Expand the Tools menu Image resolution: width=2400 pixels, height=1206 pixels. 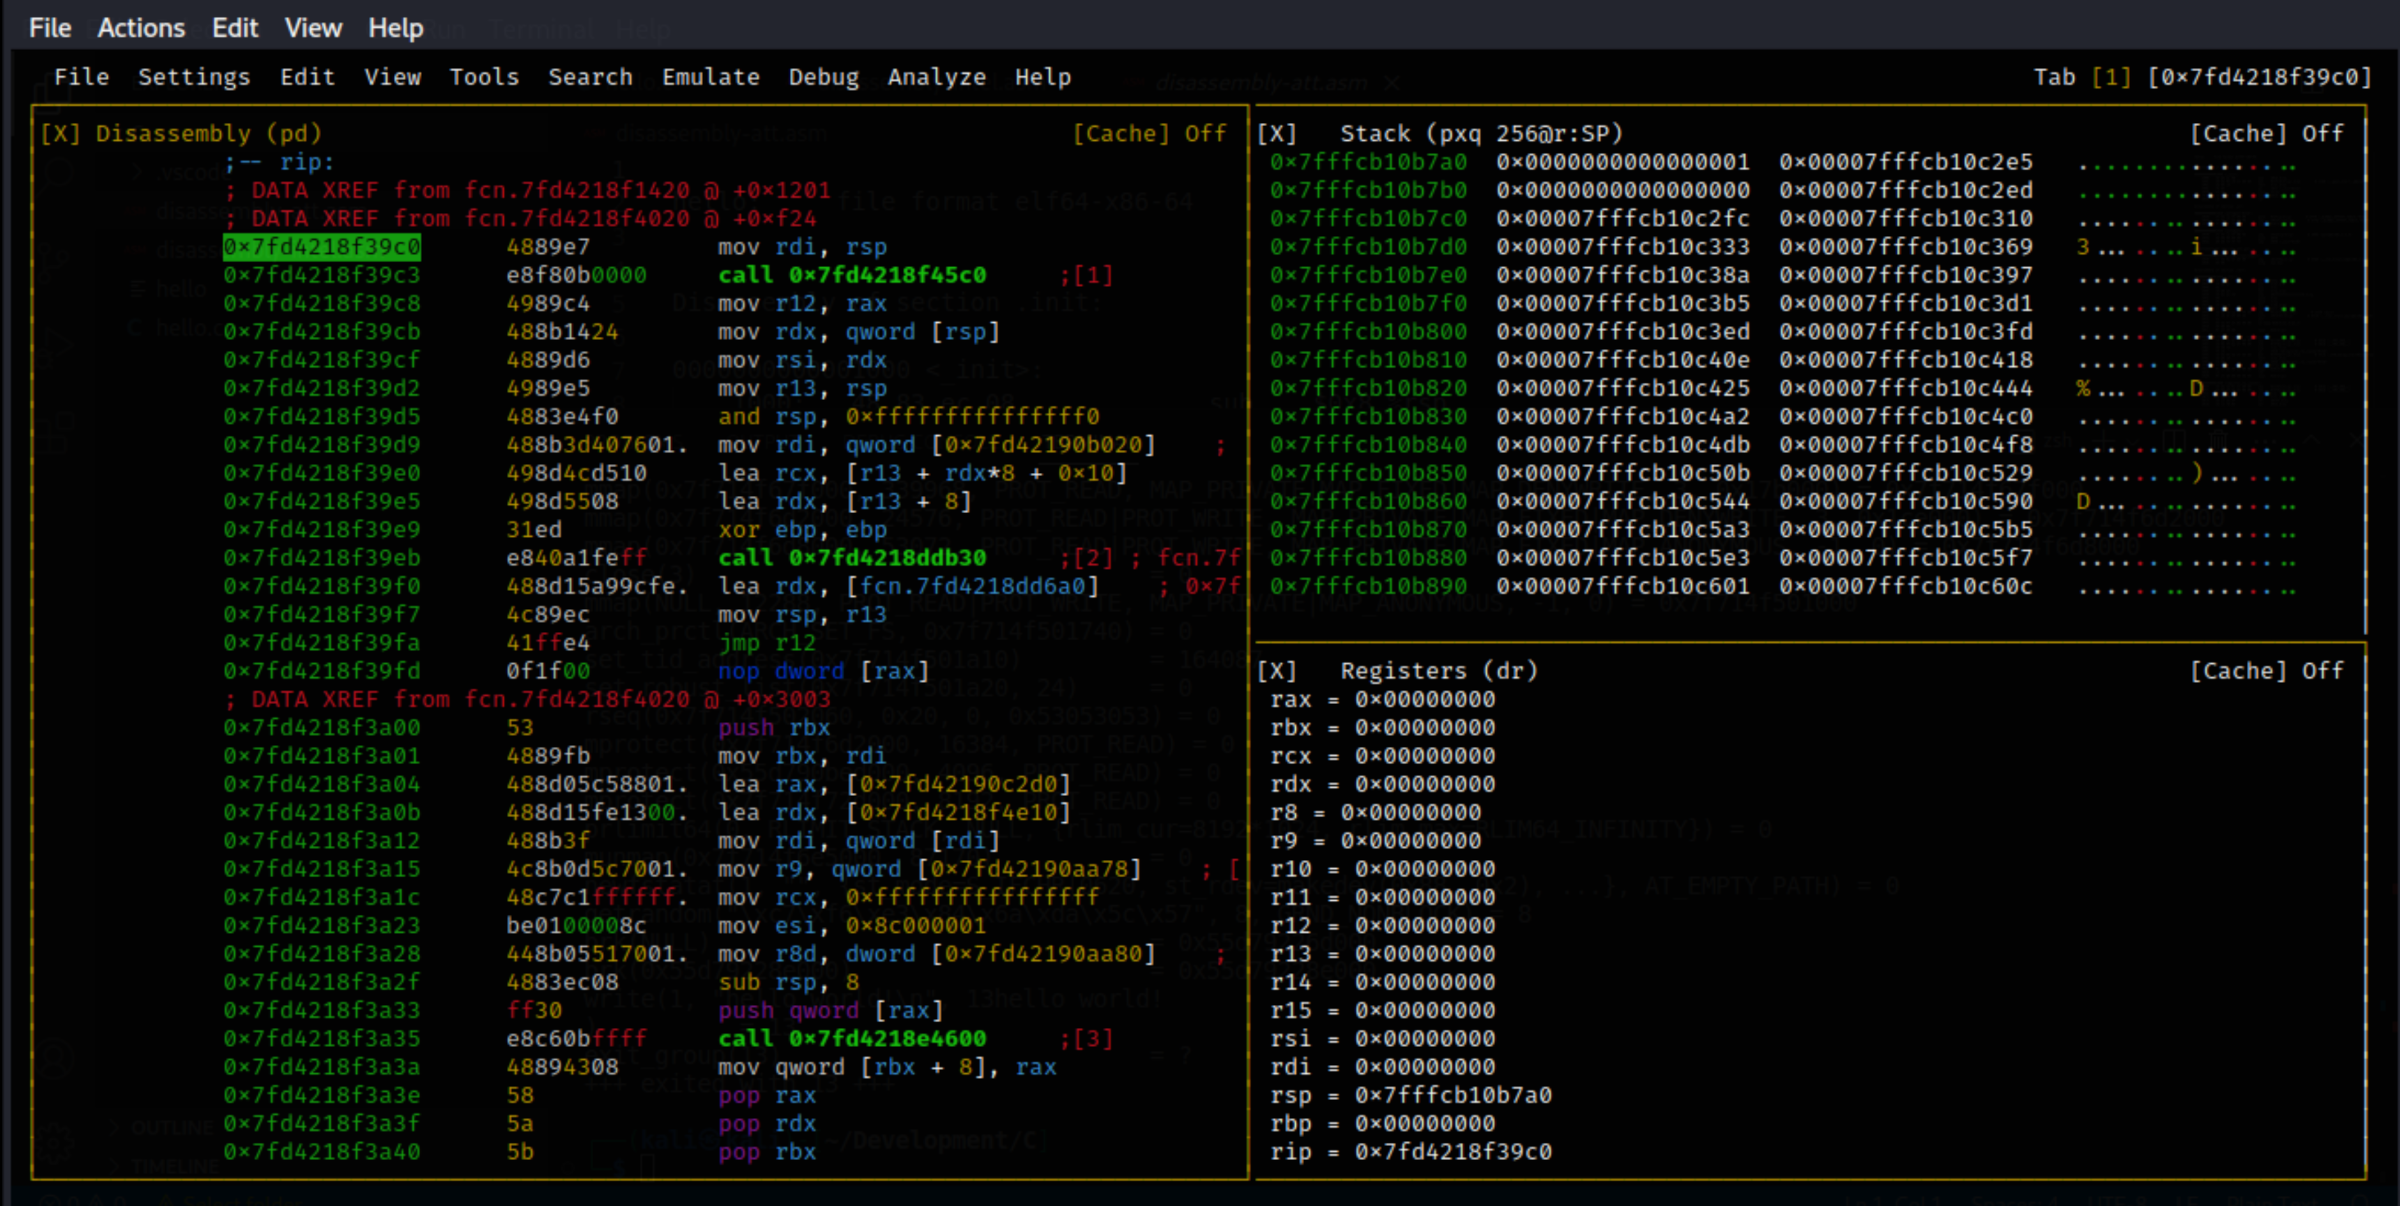(484, 77)
